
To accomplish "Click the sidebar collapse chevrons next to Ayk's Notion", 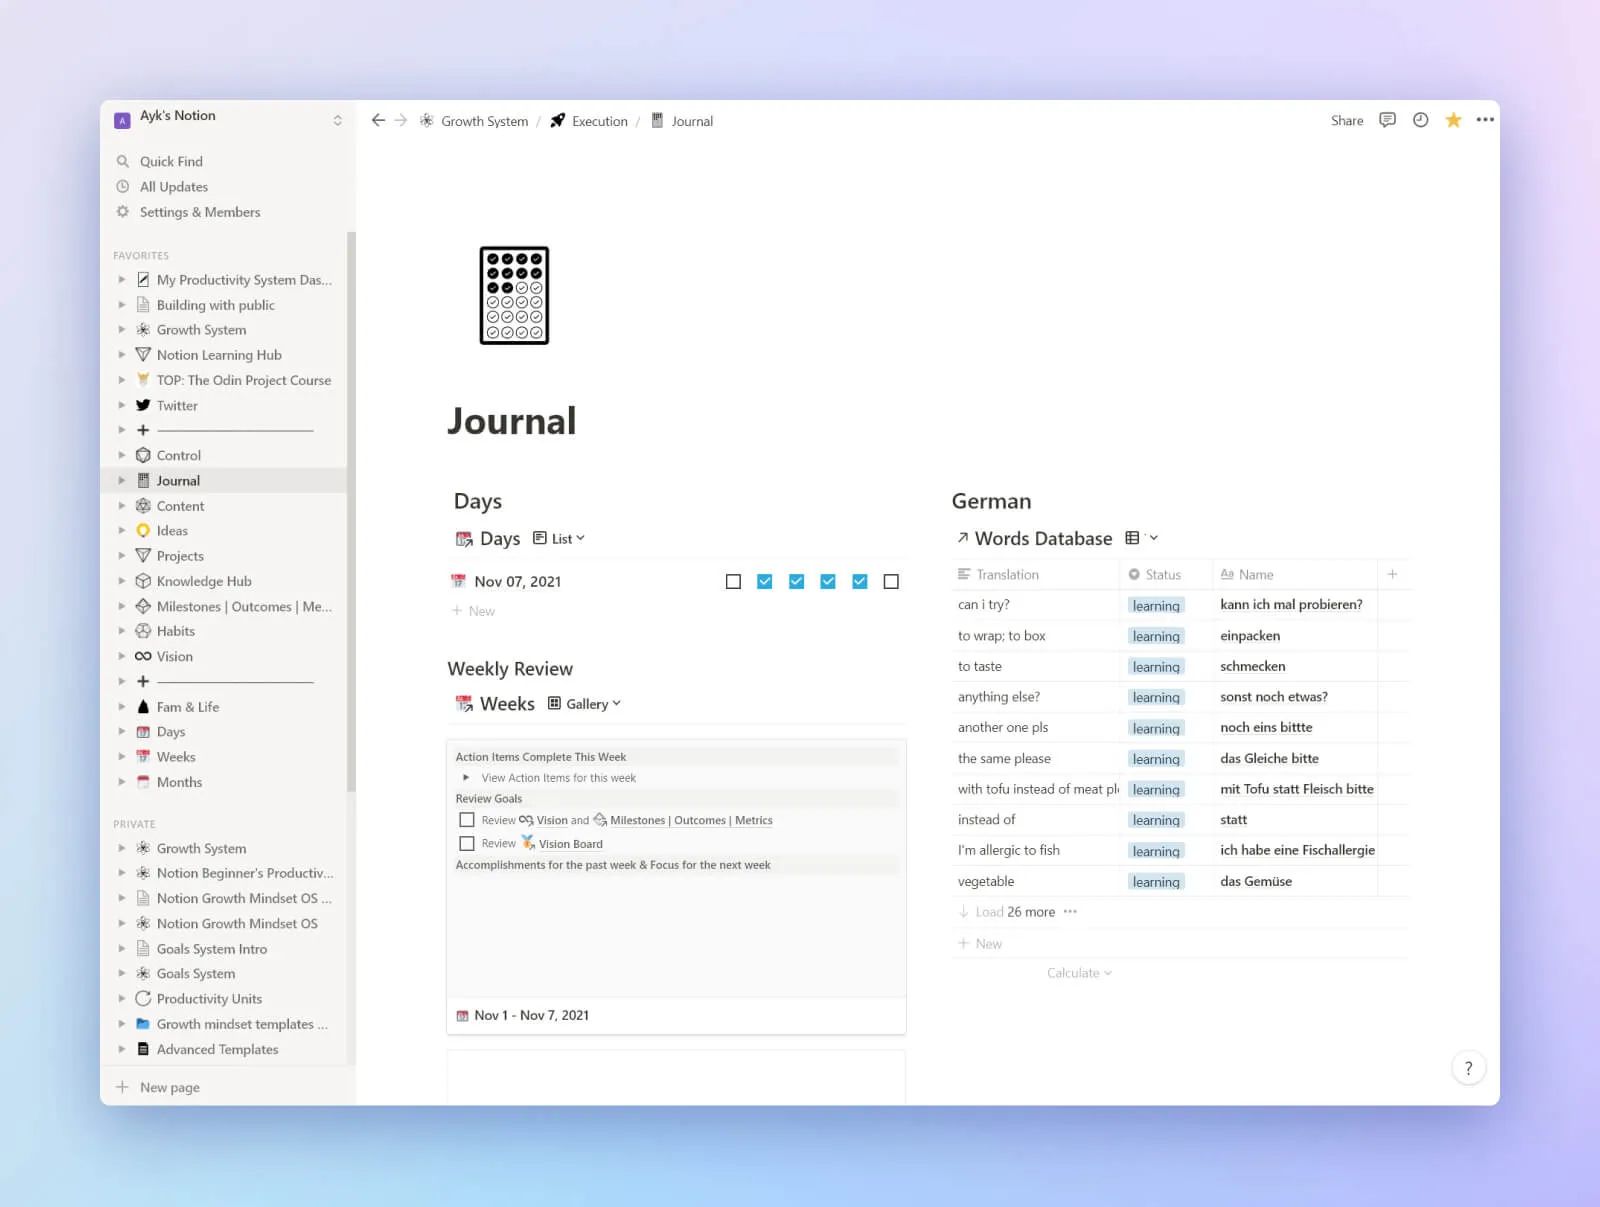I will 337,118.
